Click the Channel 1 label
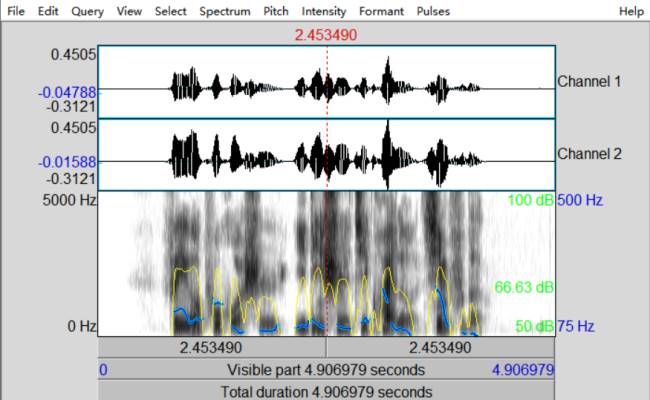 [589, 81]
